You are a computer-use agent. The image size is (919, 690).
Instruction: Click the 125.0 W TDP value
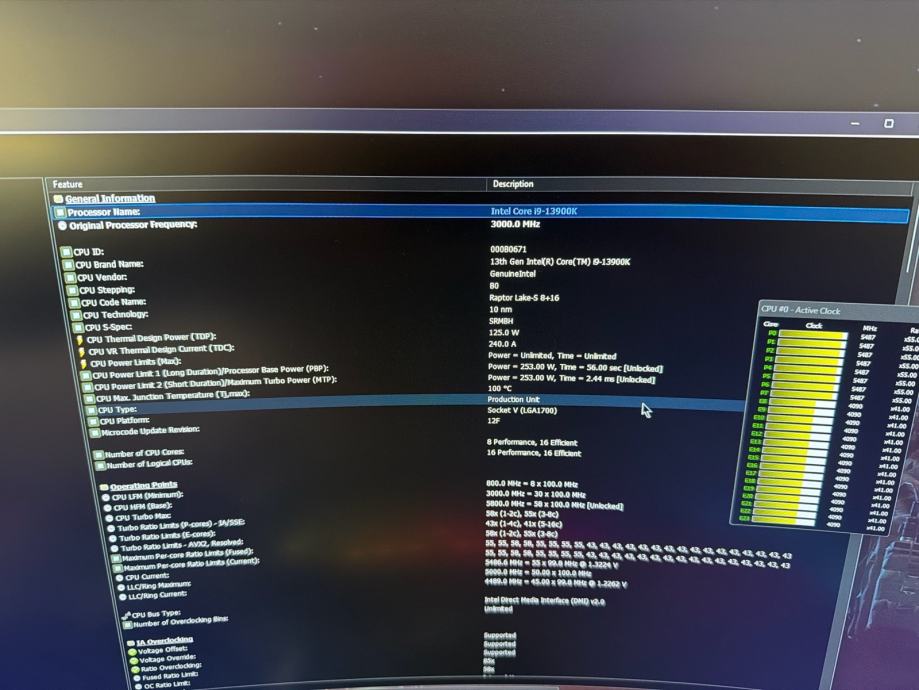tap(504, 332)
